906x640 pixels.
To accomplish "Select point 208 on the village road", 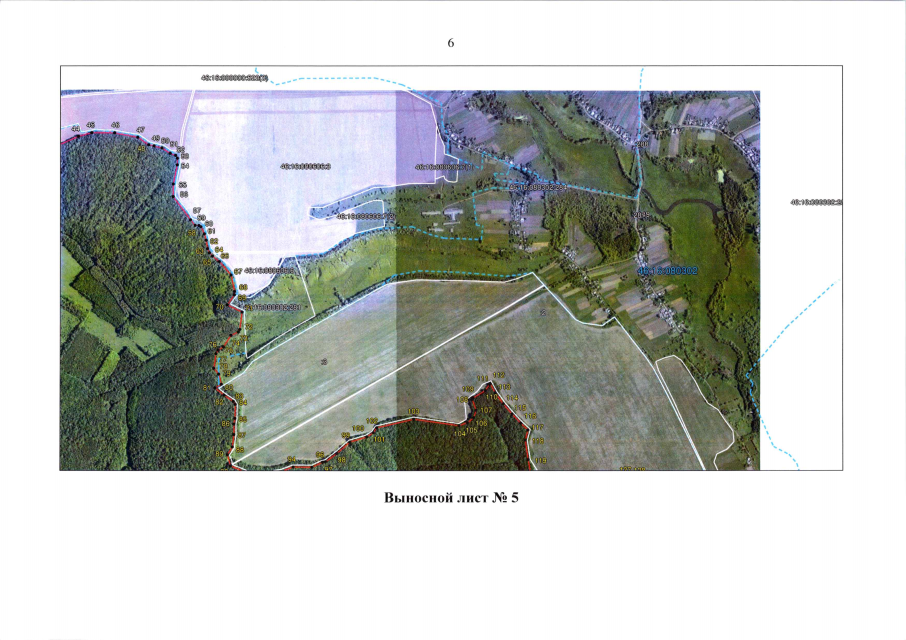I will (x=640, y=145).
